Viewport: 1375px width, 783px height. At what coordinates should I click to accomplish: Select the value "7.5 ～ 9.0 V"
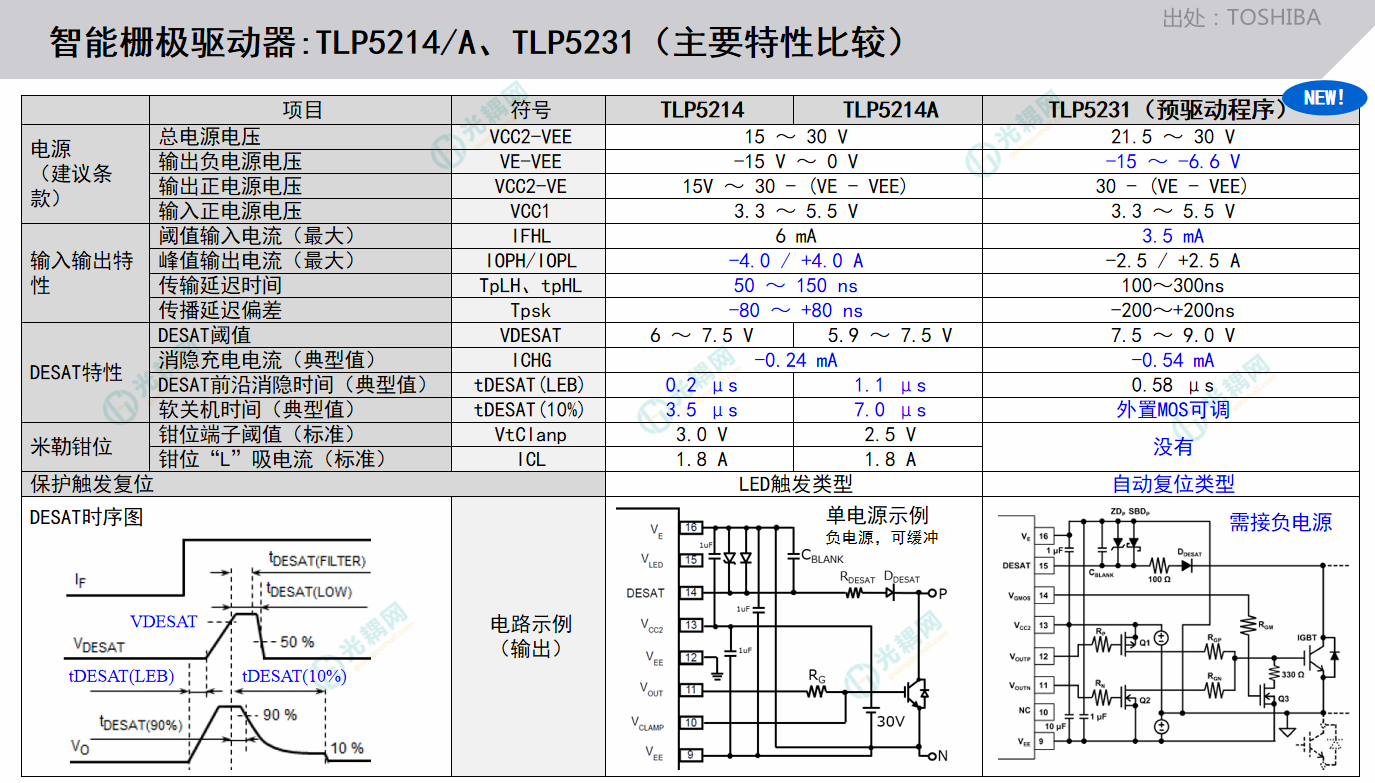(1171, 335)
